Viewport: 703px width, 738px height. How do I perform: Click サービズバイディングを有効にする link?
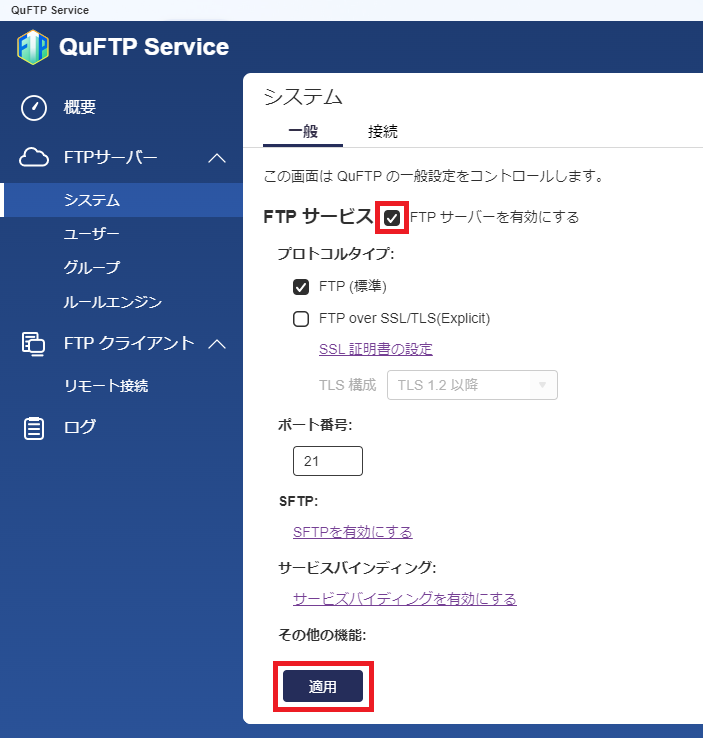[405, 599]
